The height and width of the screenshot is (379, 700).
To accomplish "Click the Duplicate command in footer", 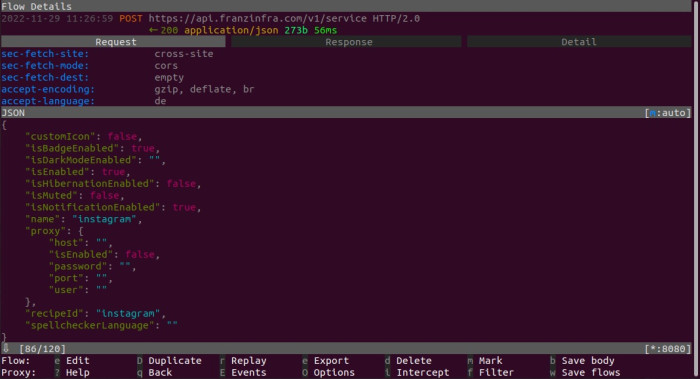I will point(175,361).
